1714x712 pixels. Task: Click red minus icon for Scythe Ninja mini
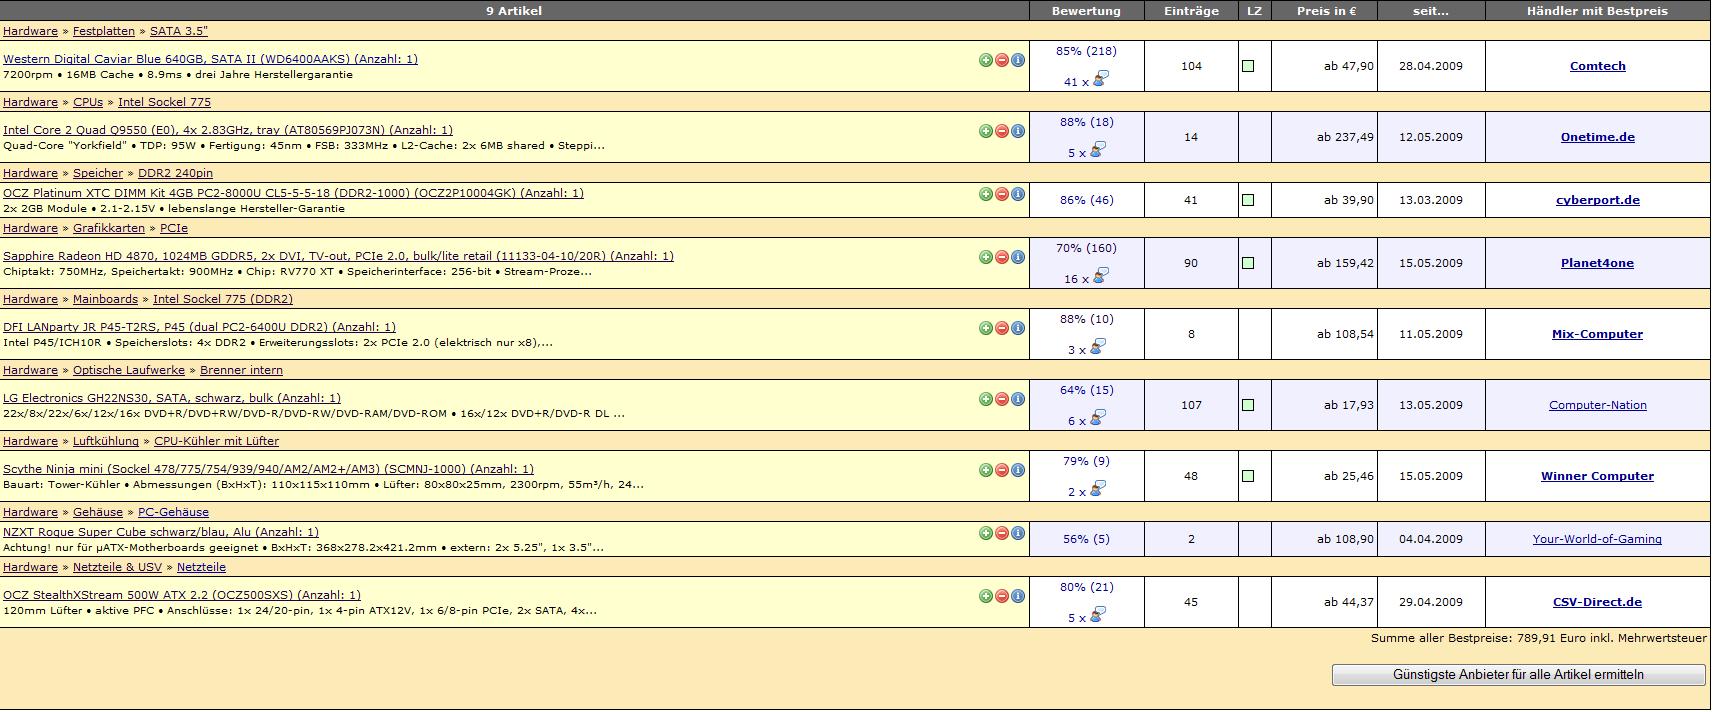point(1001,470)
